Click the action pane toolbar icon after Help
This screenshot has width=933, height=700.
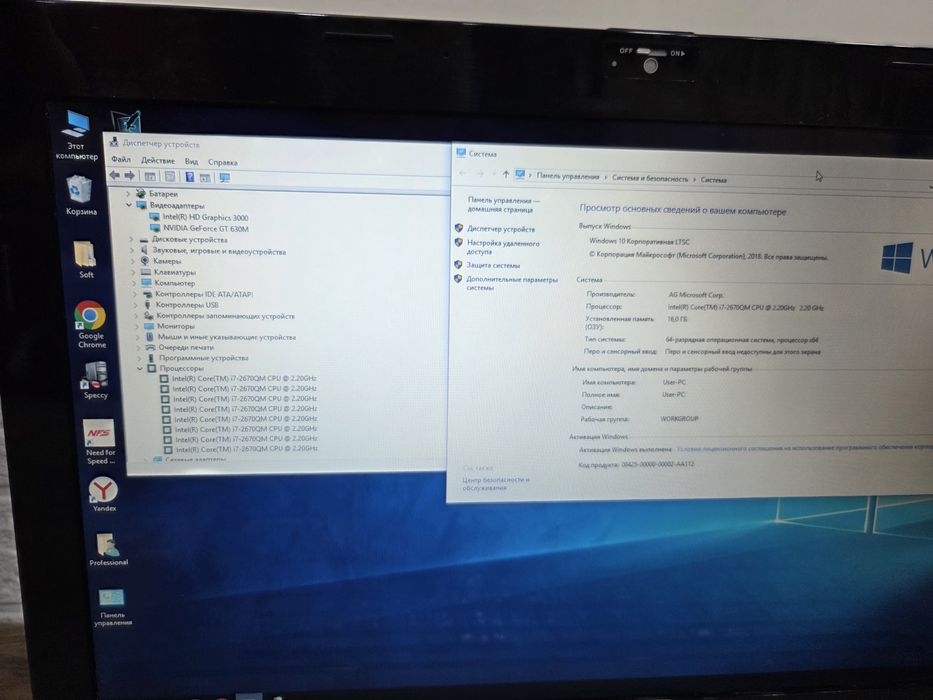[x=205, y=177]
